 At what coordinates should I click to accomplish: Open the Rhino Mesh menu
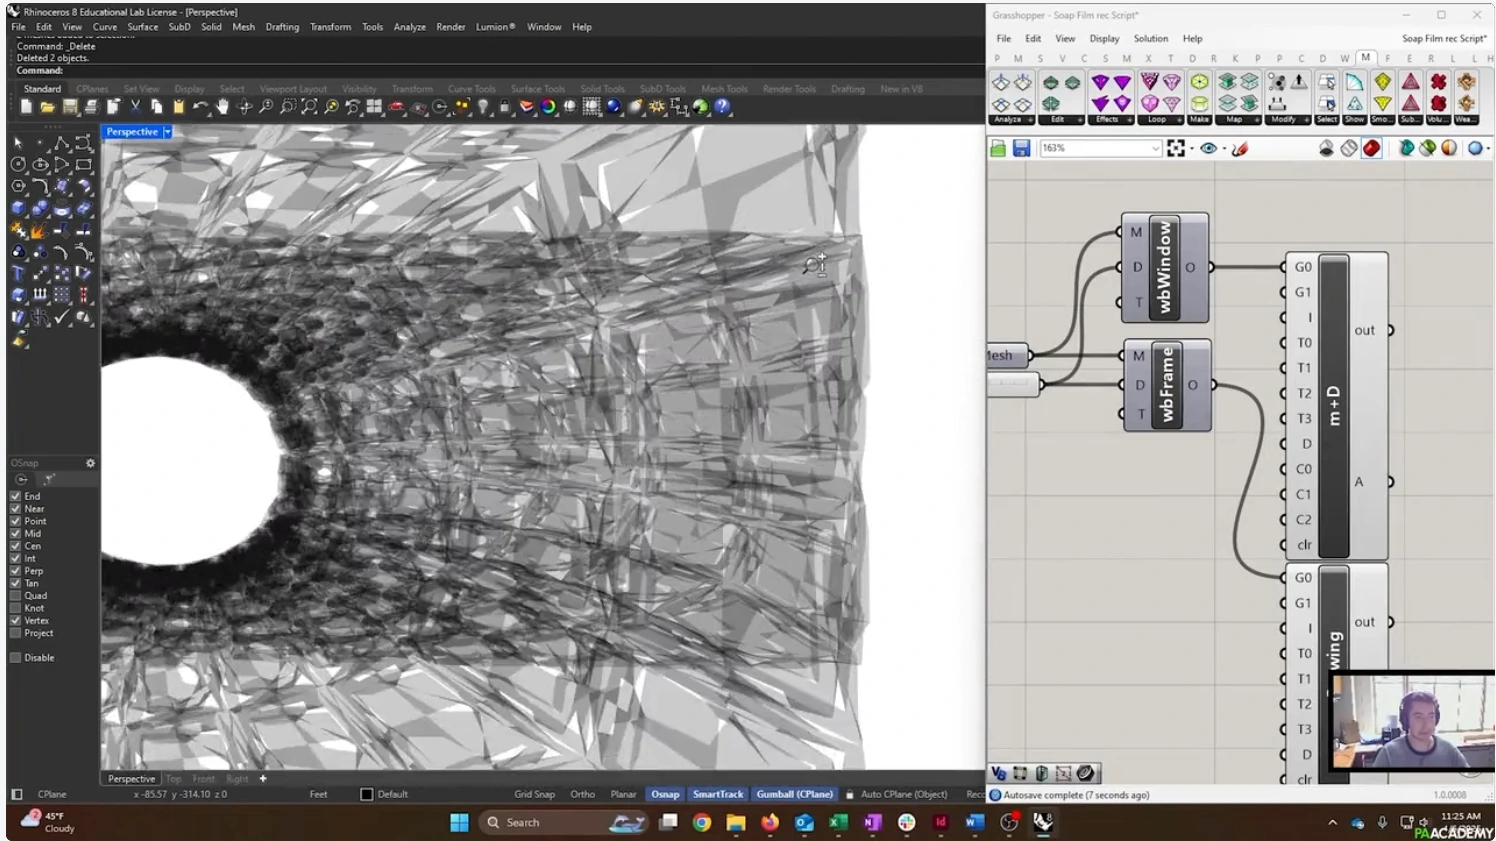[244, 27]
